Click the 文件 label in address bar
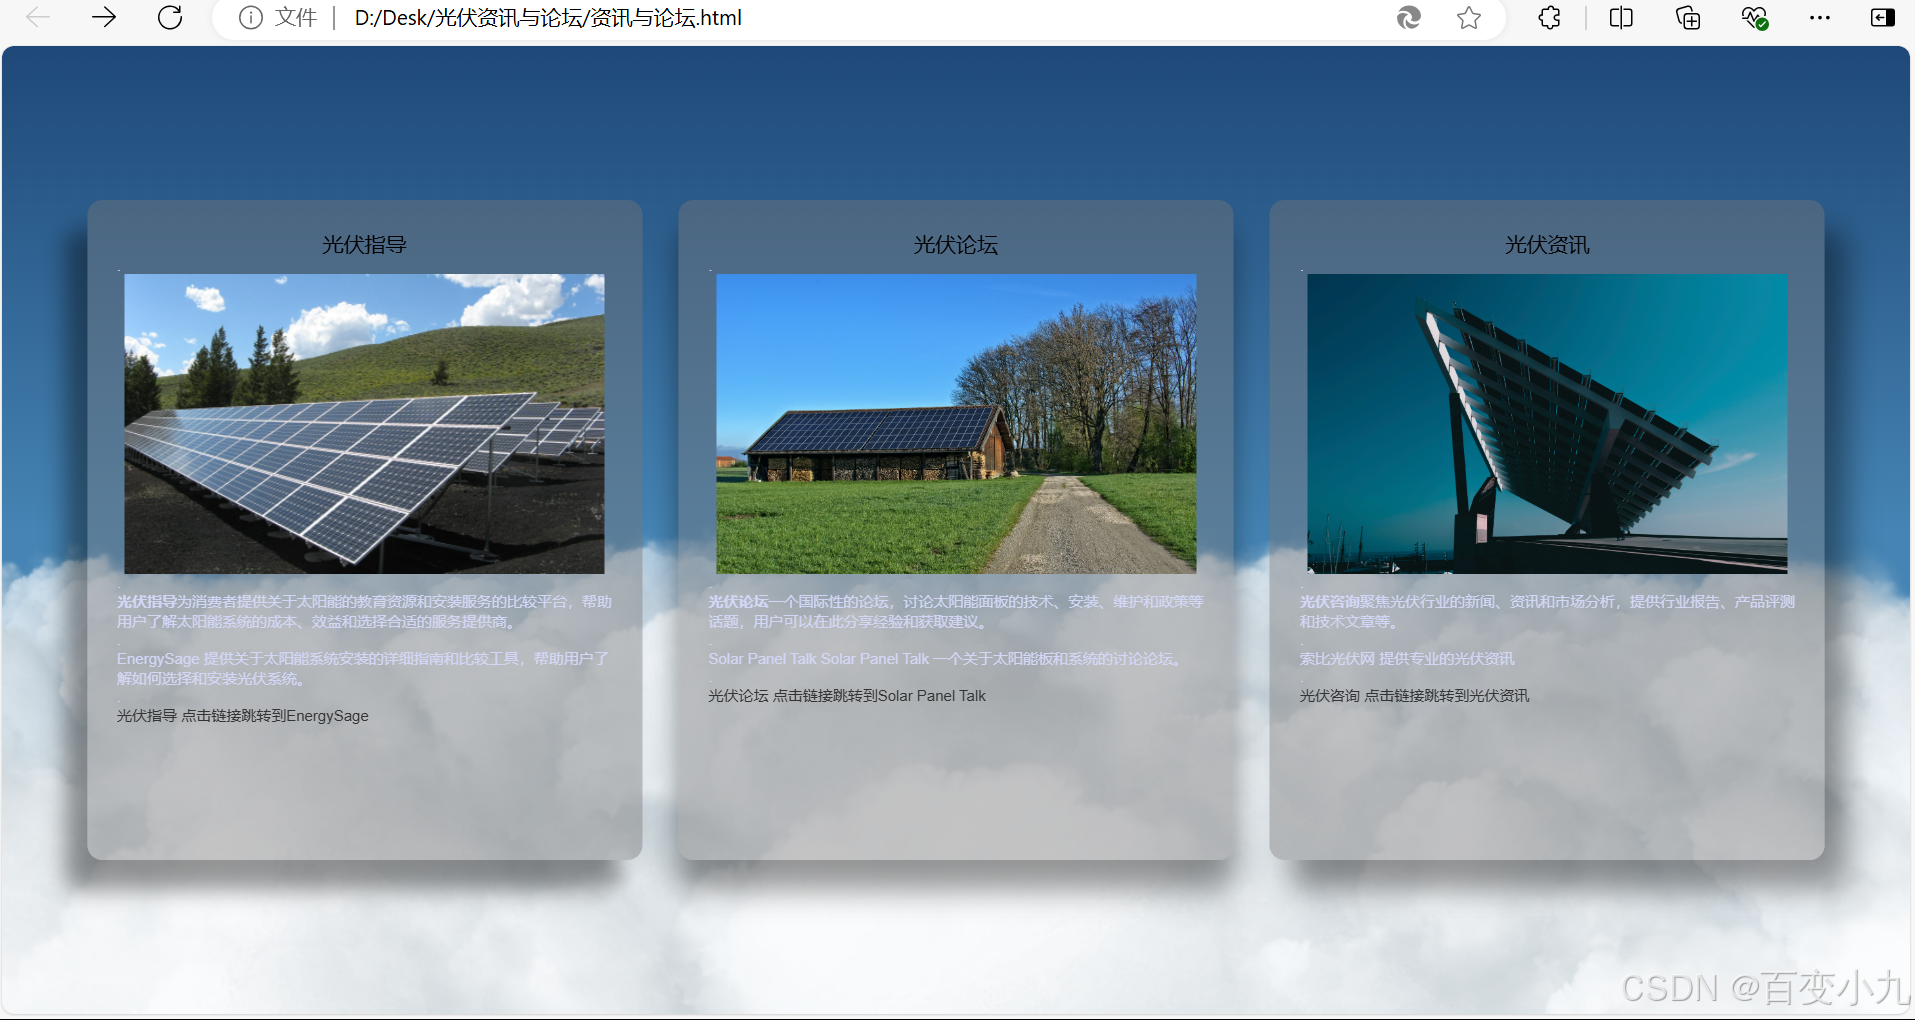Viewport: 1915px width, 1020px height. click(296, 18)
